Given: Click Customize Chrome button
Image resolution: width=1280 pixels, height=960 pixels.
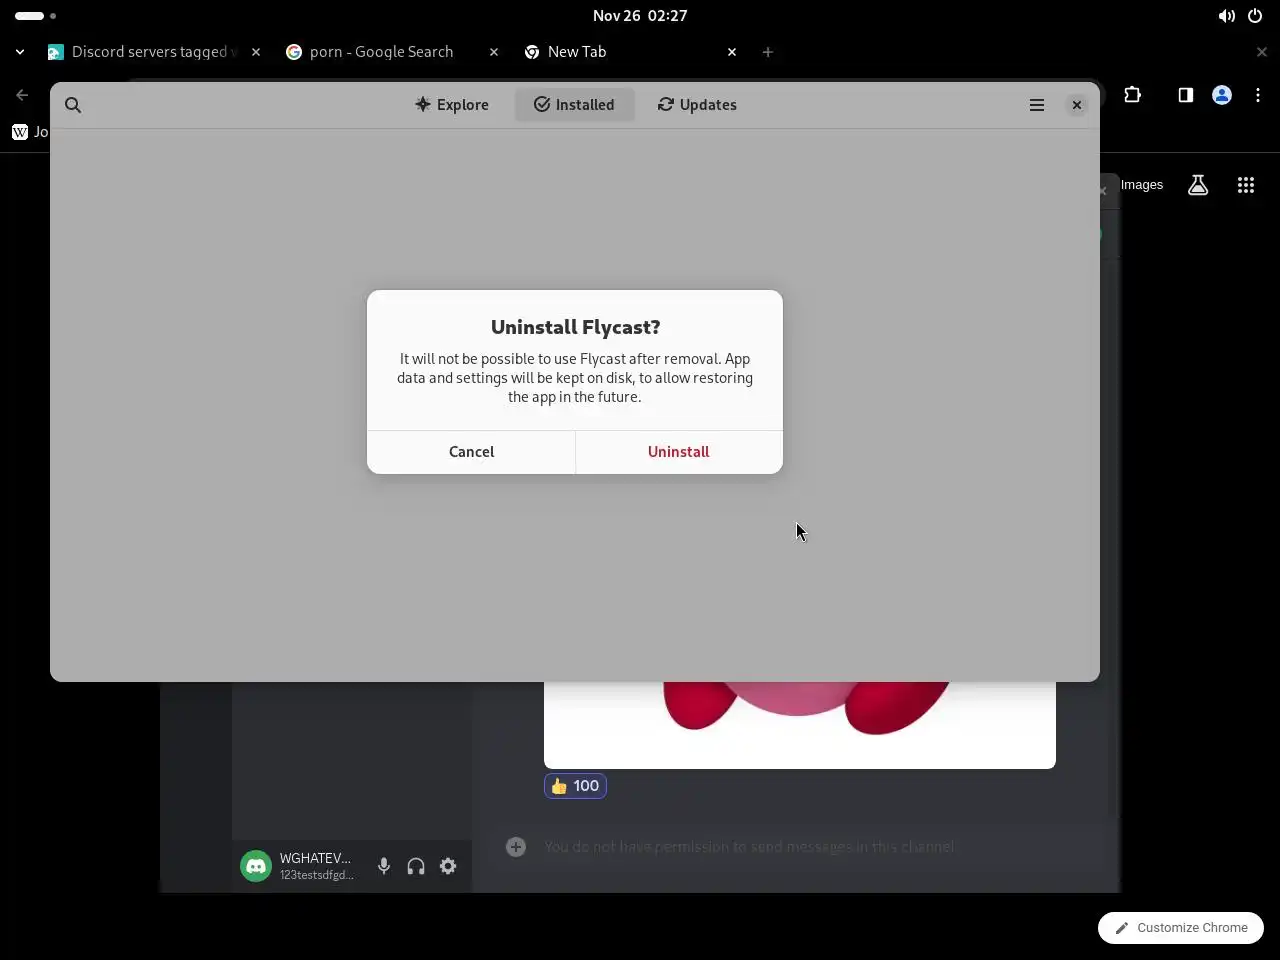Looking at the screenshot, I should (1181, 928).
